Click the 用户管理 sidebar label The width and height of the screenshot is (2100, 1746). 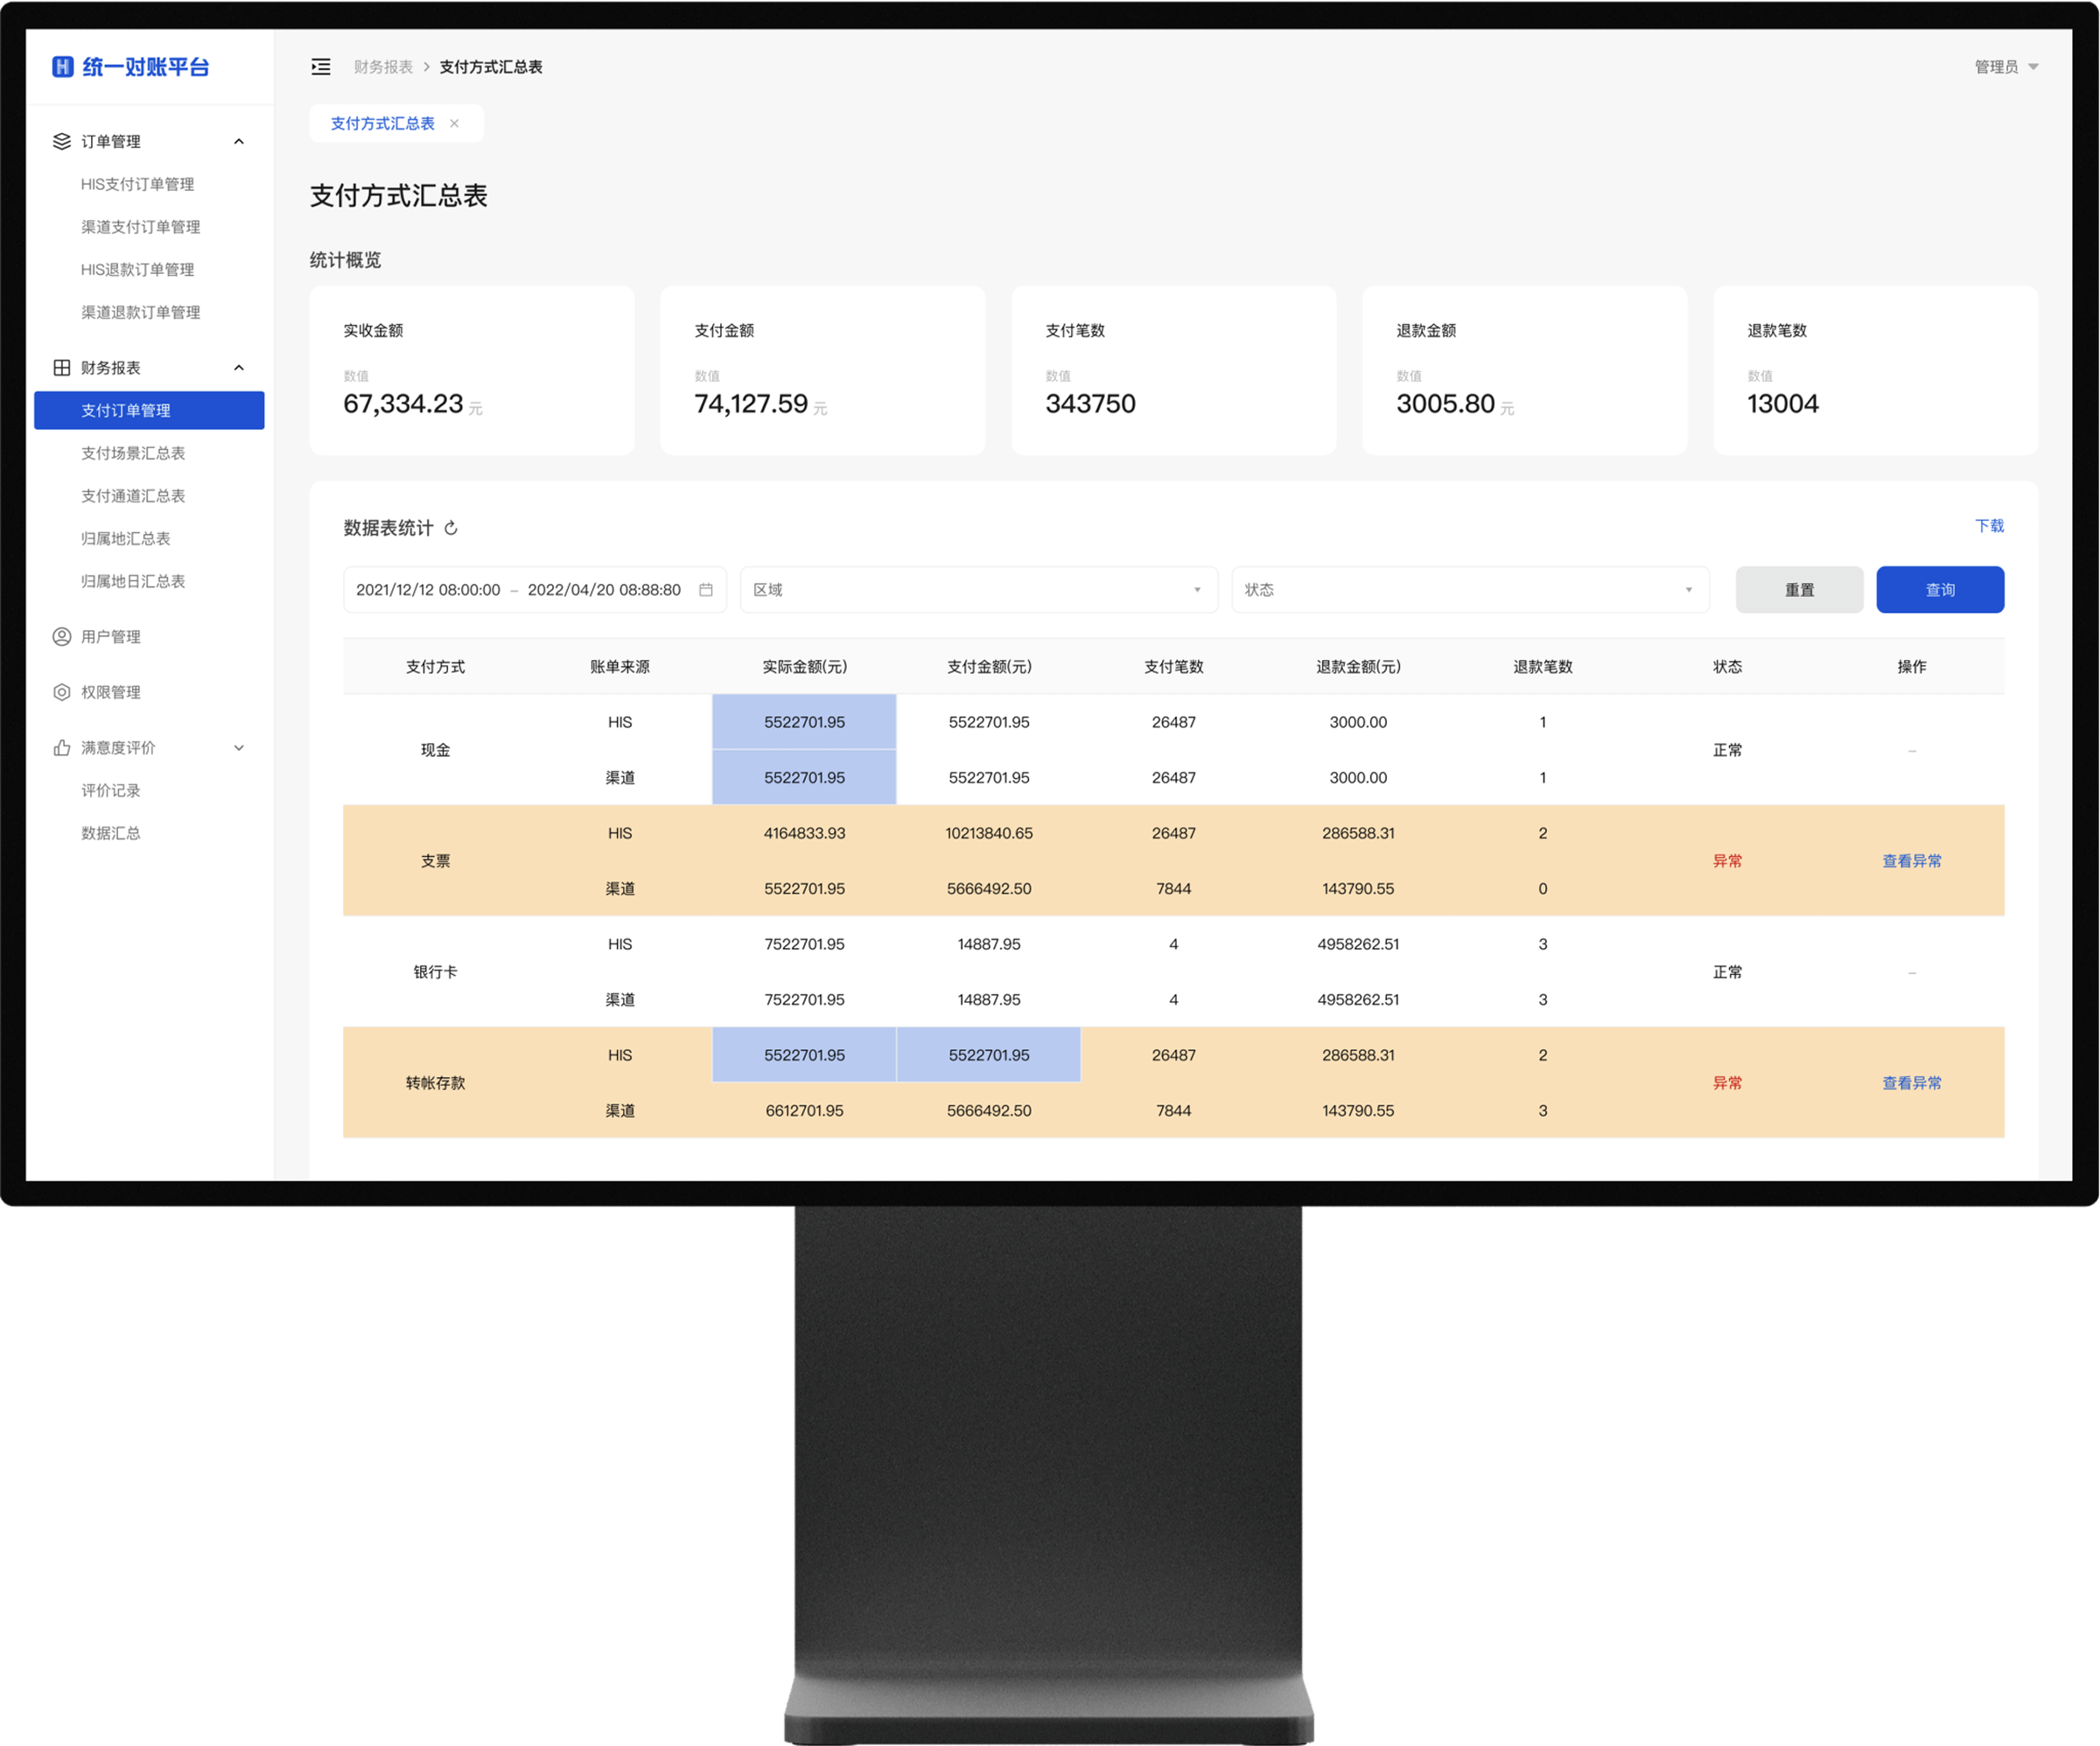[x=111, y=636]
